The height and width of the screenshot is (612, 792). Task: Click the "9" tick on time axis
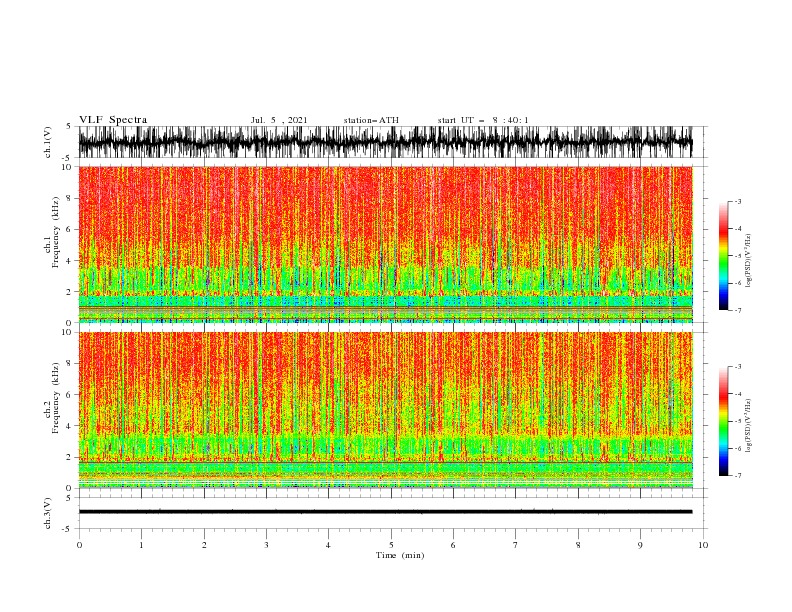[640, 545]
